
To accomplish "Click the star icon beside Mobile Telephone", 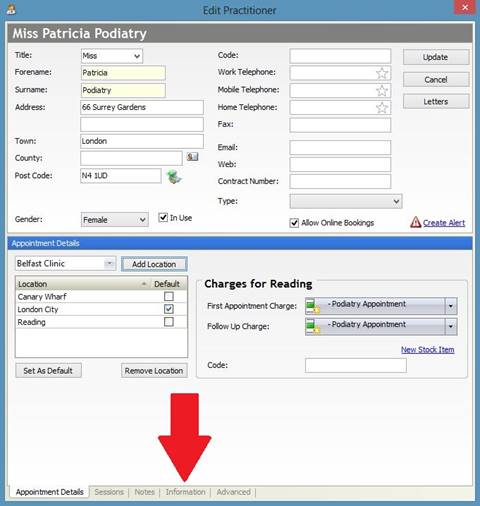I will tap(382, 90).
